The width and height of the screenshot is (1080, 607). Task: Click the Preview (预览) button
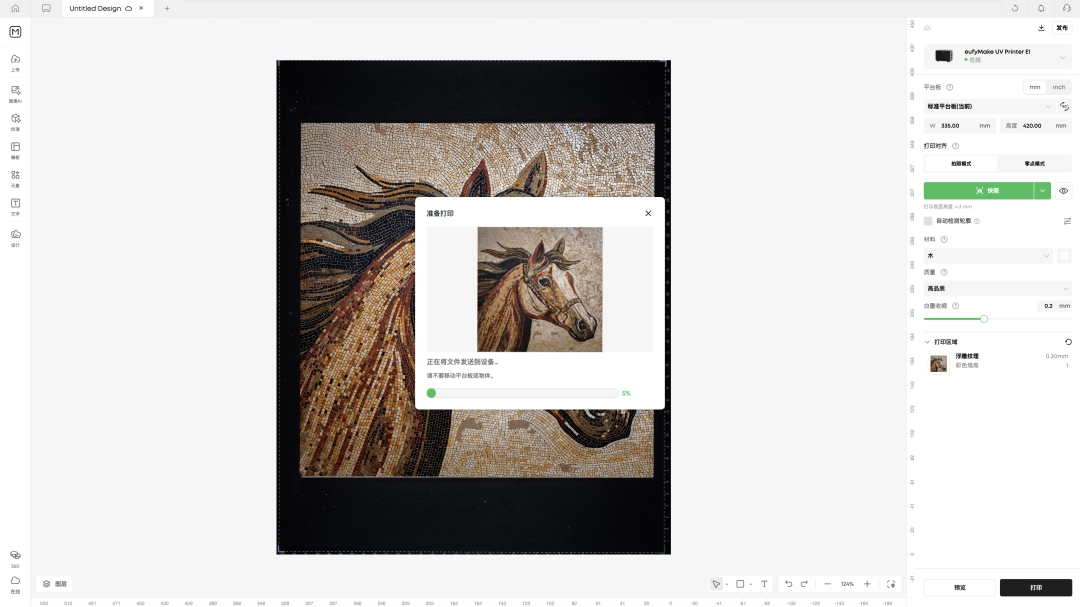pyautogui.click(x=960, y=588)
